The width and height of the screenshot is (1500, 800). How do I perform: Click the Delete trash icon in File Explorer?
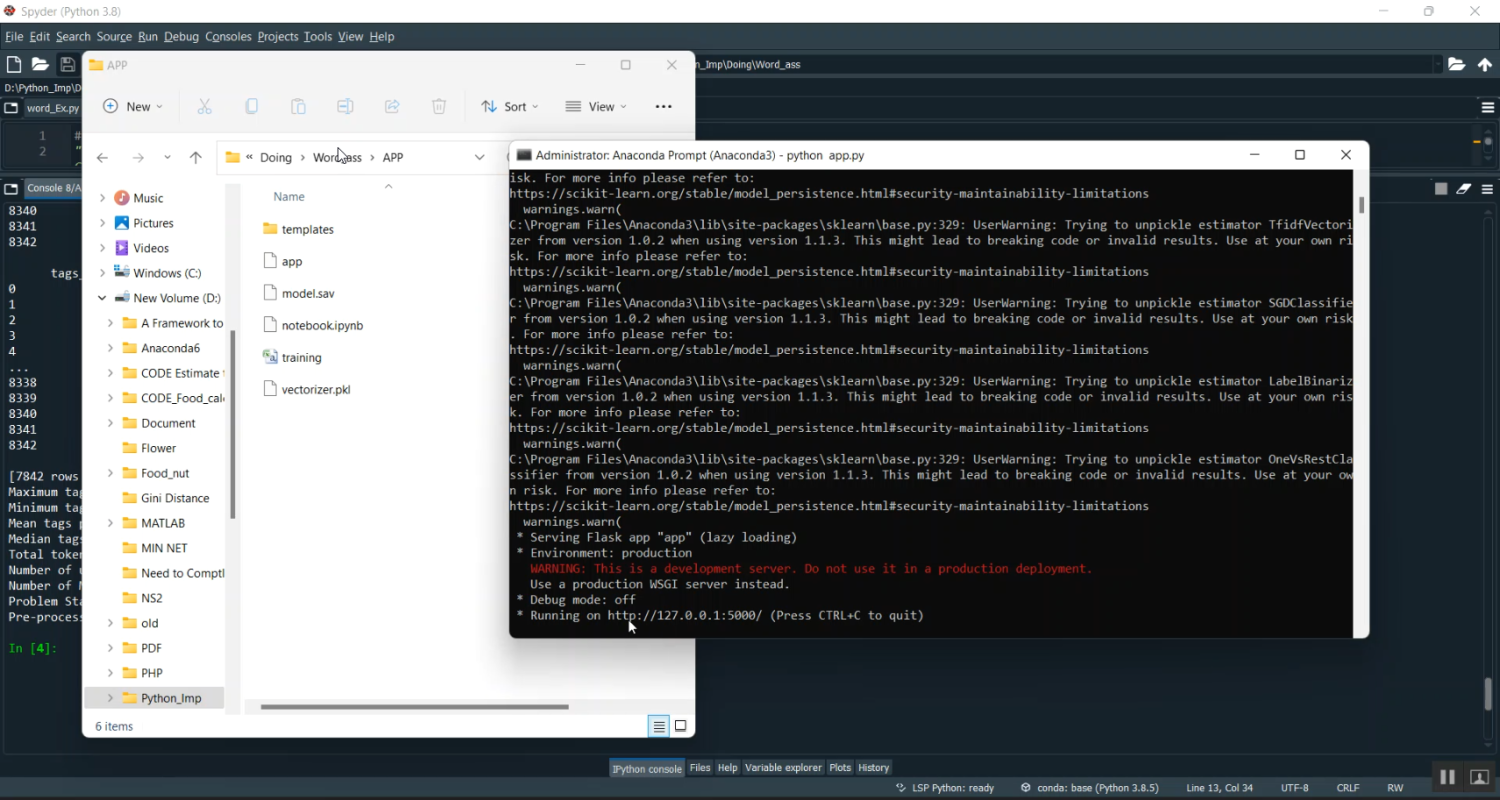click(x=439, y=107)
